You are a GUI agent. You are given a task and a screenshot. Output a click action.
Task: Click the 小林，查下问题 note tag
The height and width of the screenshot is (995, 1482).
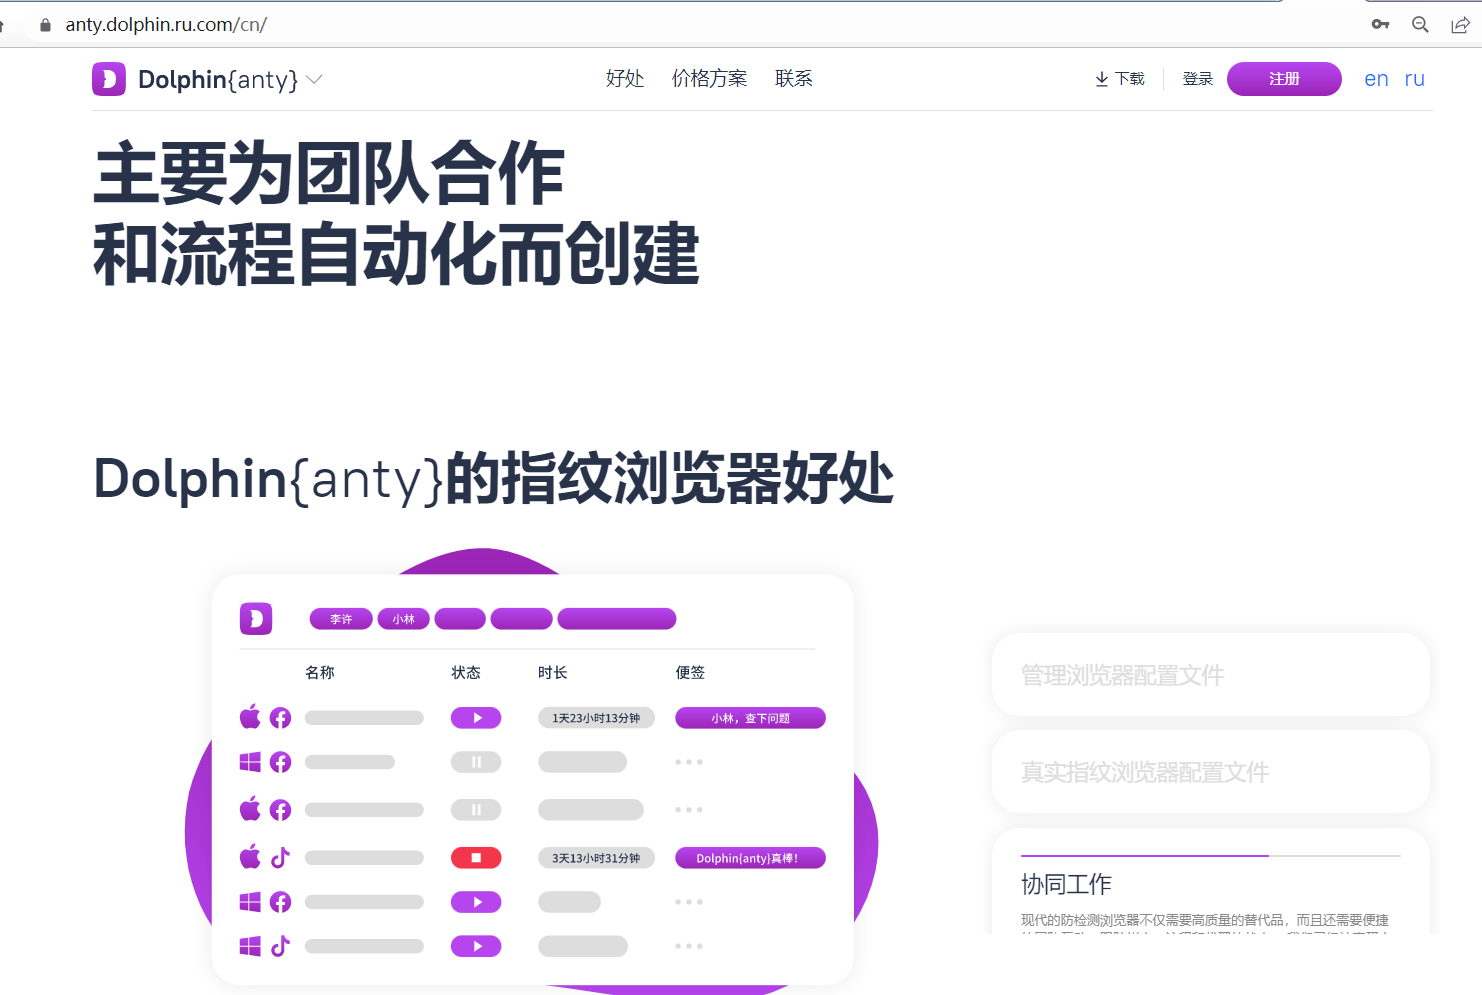(x=750, y=718)
